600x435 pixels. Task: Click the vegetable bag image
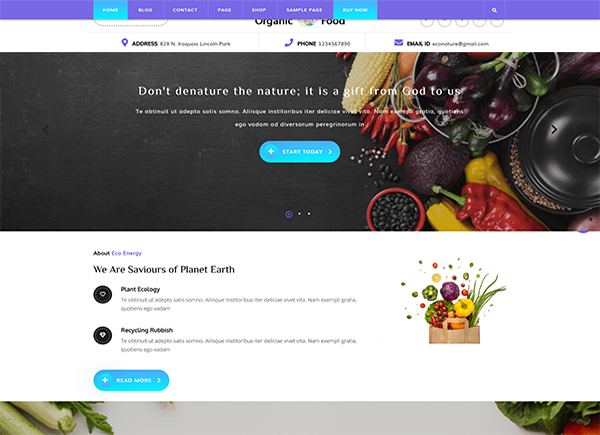coord(453,301)
